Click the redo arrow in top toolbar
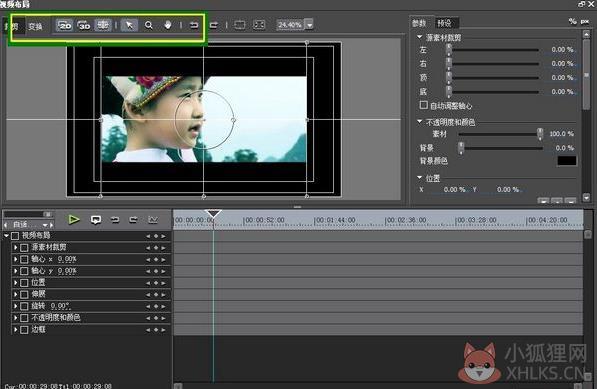Screen dimensions: 597x389 [x=214, y=26]
